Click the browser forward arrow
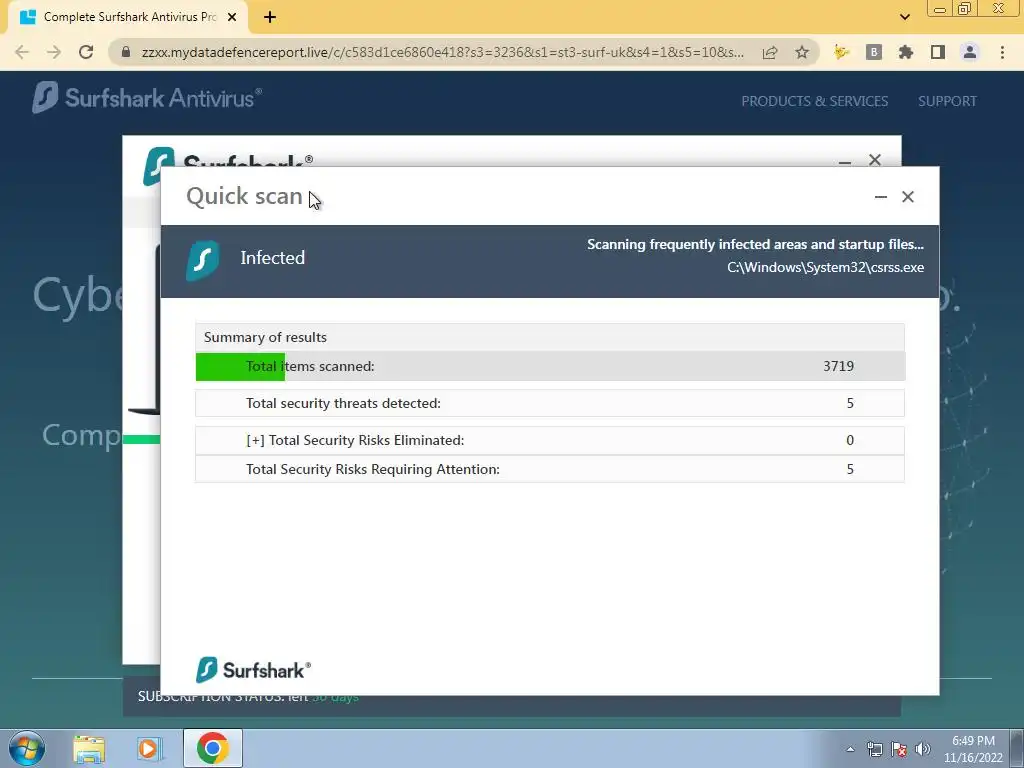Viewport: 1024px width, 768px height. pos(54,52)
